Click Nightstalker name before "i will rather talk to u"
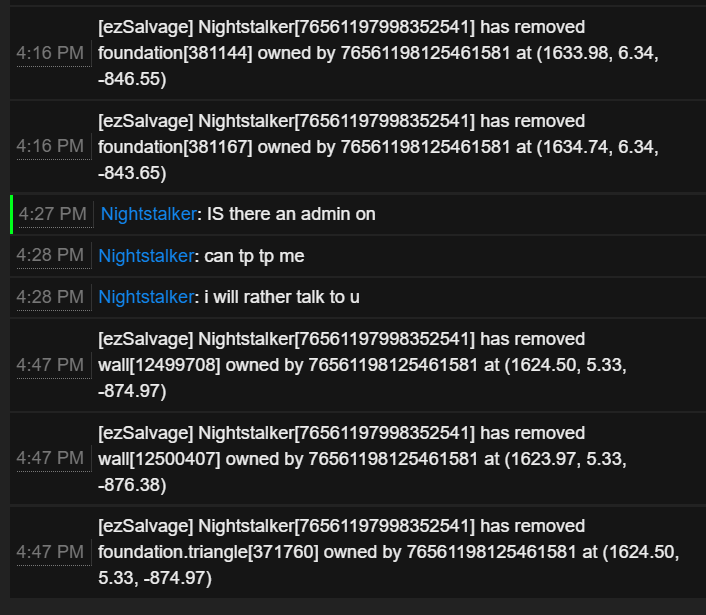Viewport: 706px width, 615px height. (x=145, y=297)
